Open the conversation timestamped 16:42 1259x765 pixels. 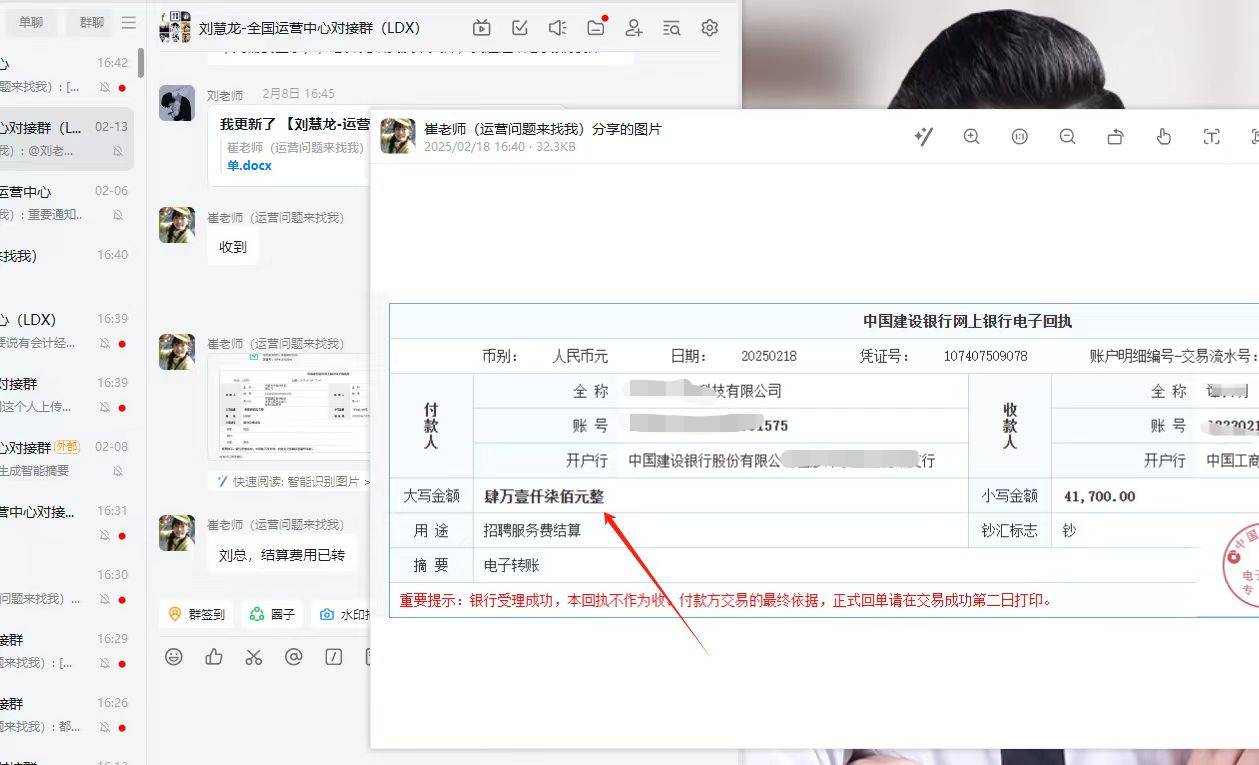[x=67, y=75]
